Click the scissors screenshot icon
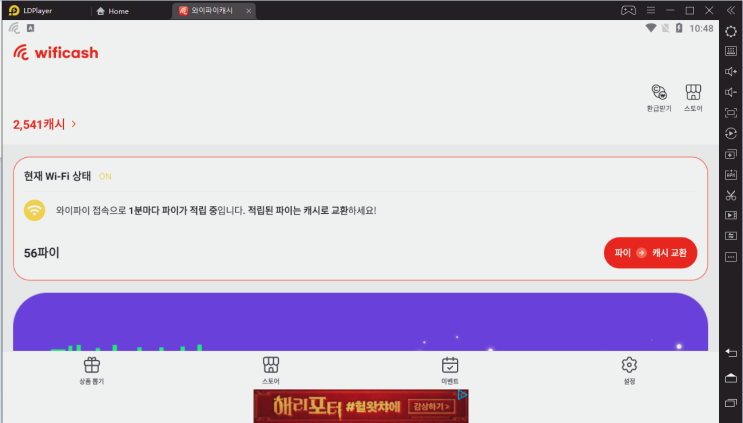 click(731, 195)
